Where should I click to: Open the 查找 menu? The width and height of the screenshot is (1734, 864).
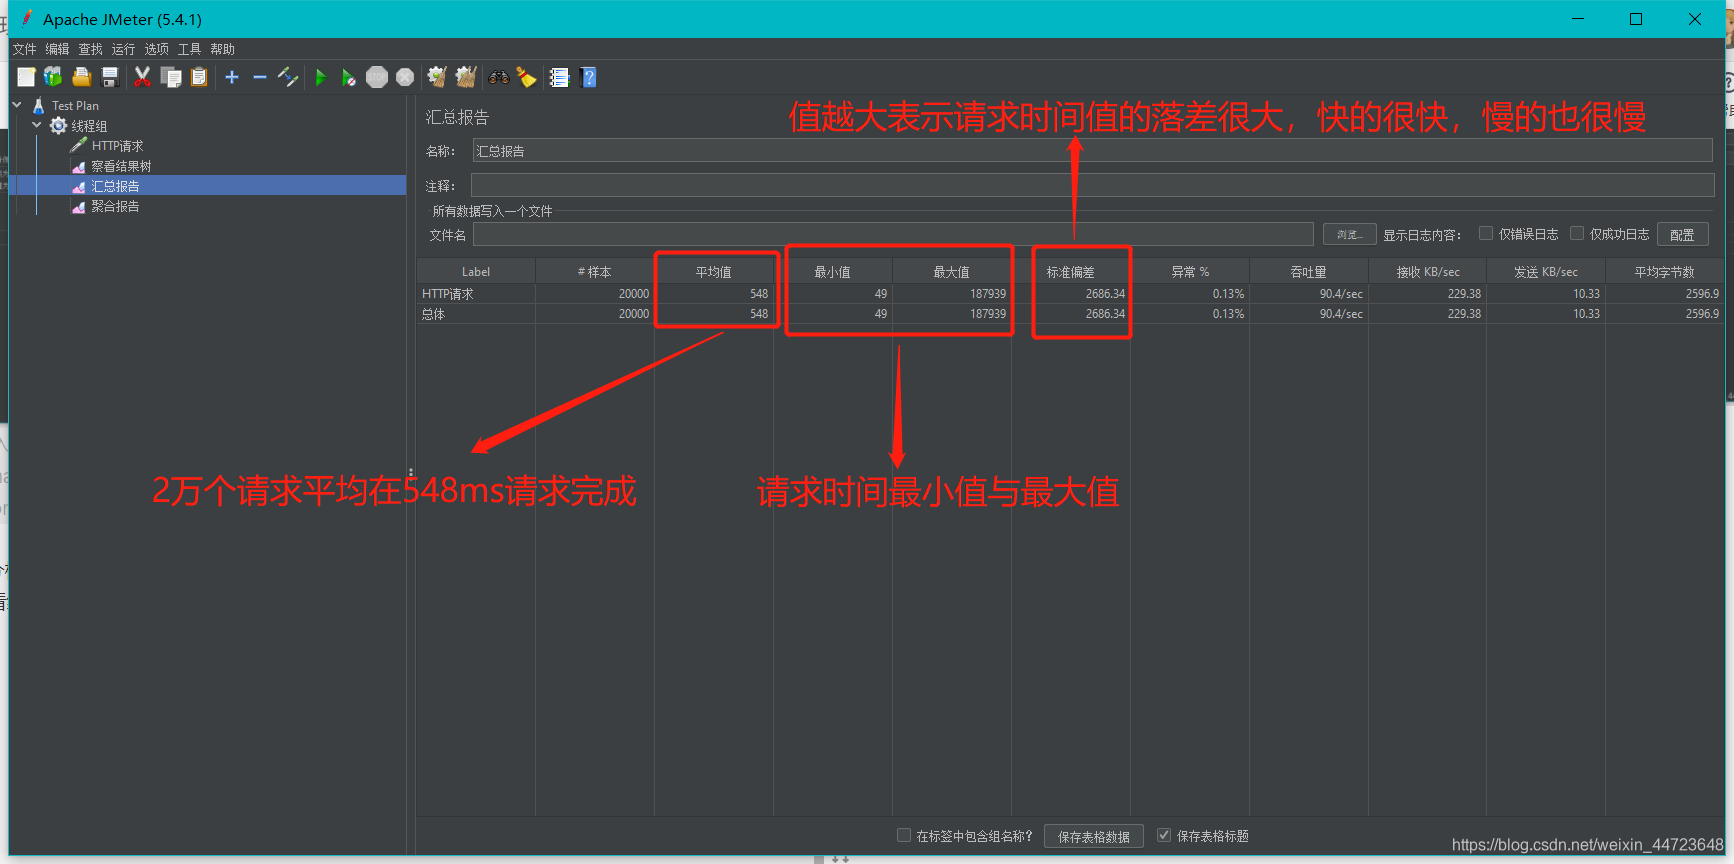click(x=90, y=49)
